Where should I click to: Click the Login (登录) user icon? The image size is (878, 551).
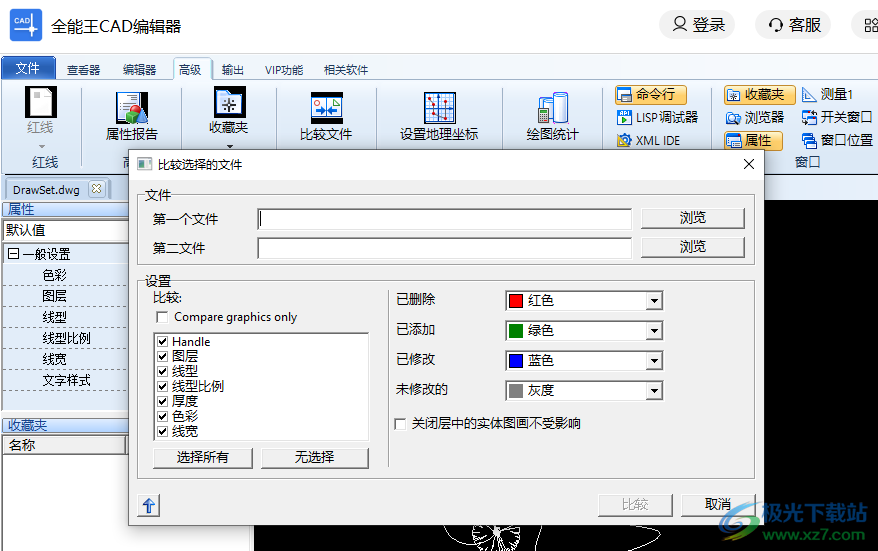(x=679, y=24)
